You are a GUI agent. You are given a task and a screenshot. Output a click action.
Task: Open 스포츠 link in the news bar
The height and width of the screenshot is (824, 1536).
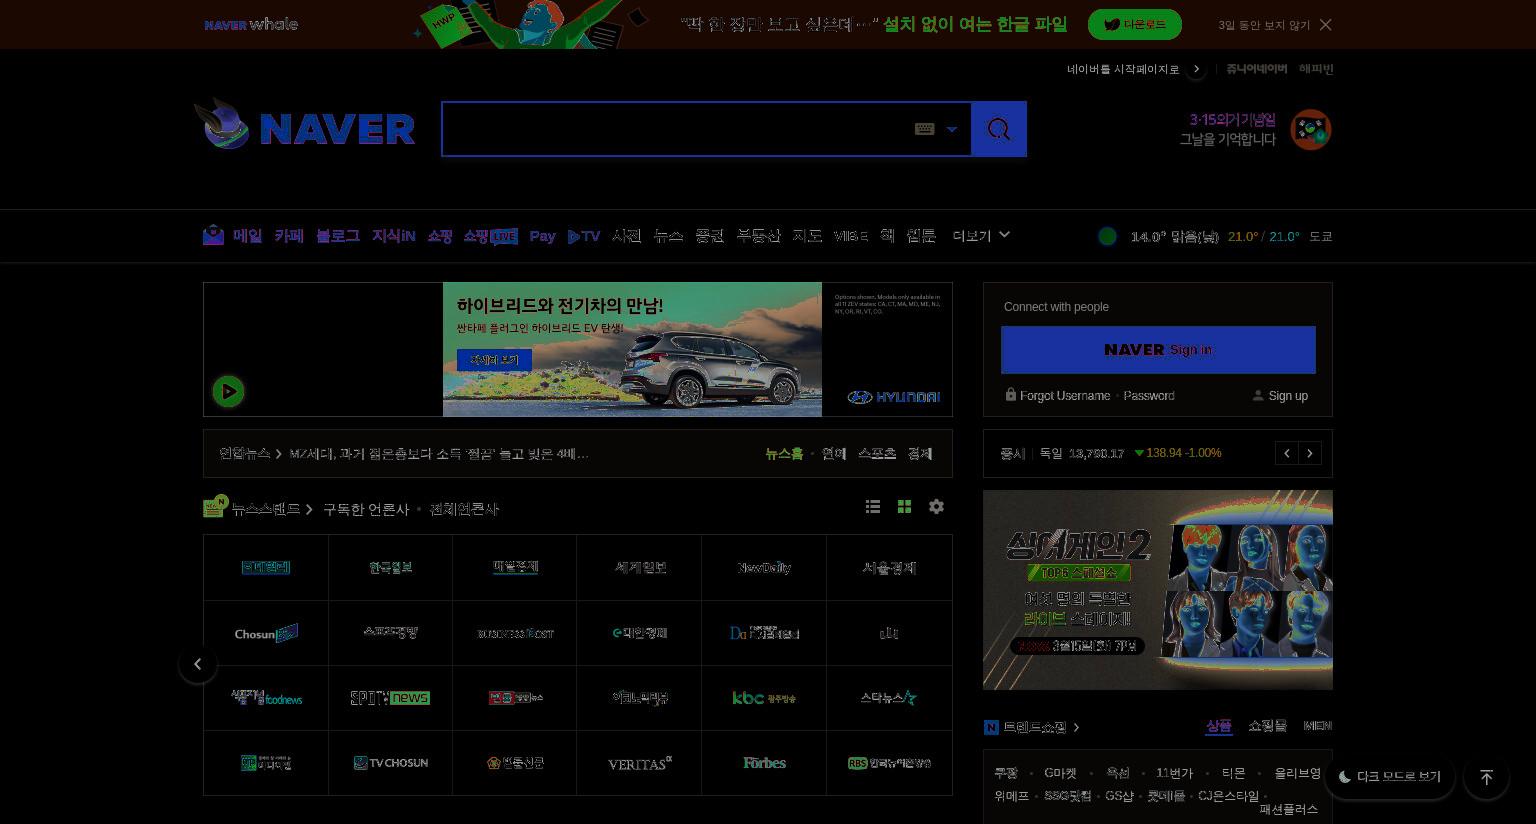tap(877, 454)
